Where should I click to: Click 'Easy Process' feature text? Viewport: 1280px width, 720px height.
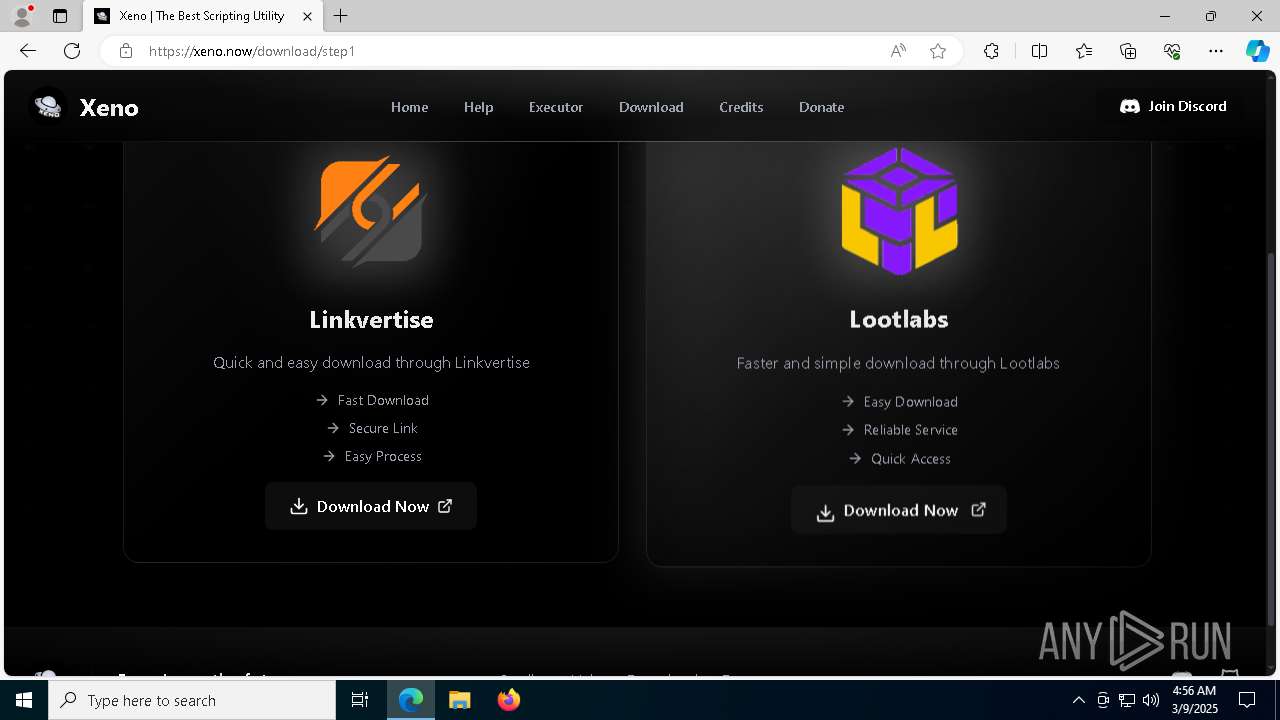coord(383,456)
